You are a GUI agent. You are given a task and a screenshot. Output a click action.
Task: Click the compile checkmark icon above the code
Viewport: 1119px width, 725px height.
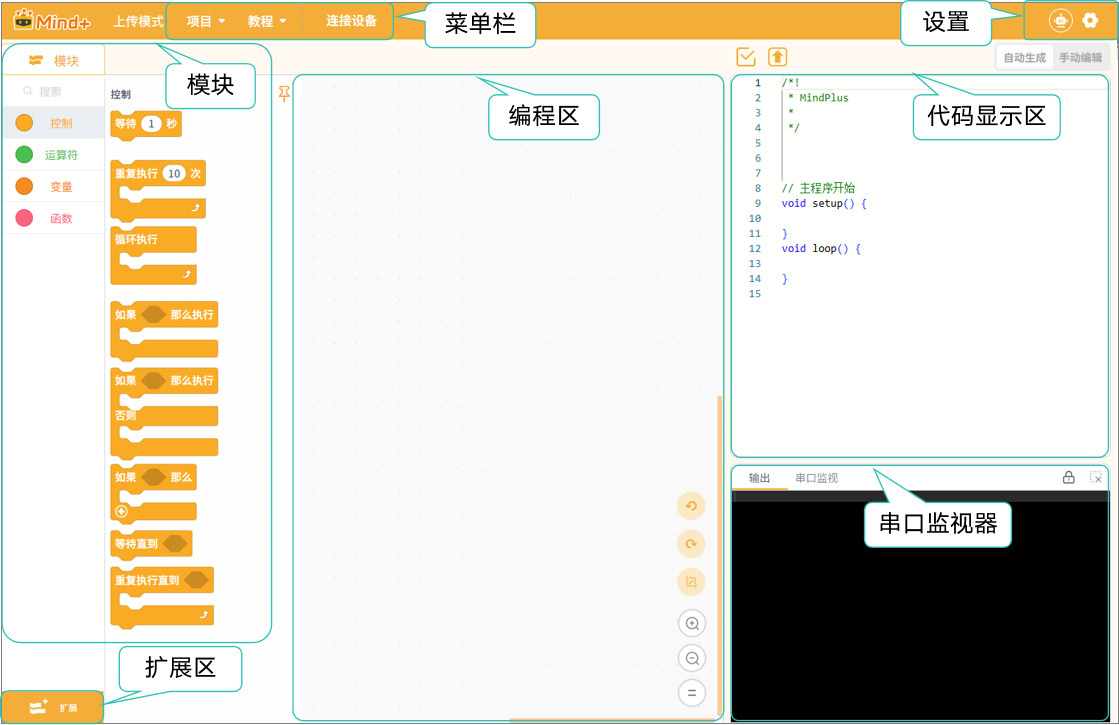click(745, 57)
